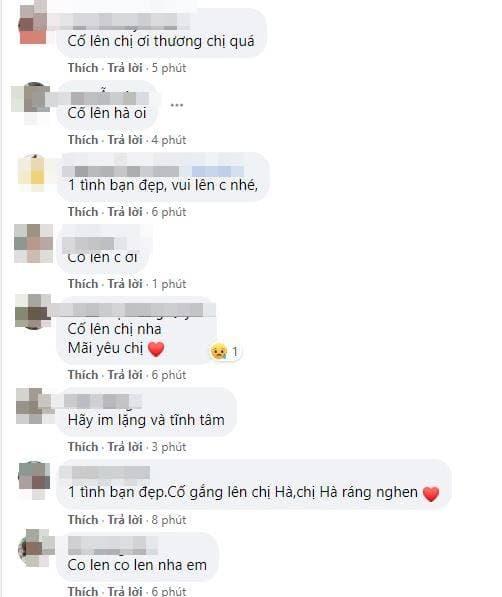This screenshot has height=597, width=502.
Task: Click avatar next to 'Cố lên chị ơi thương chị quá'
Action: coord(32,24)
